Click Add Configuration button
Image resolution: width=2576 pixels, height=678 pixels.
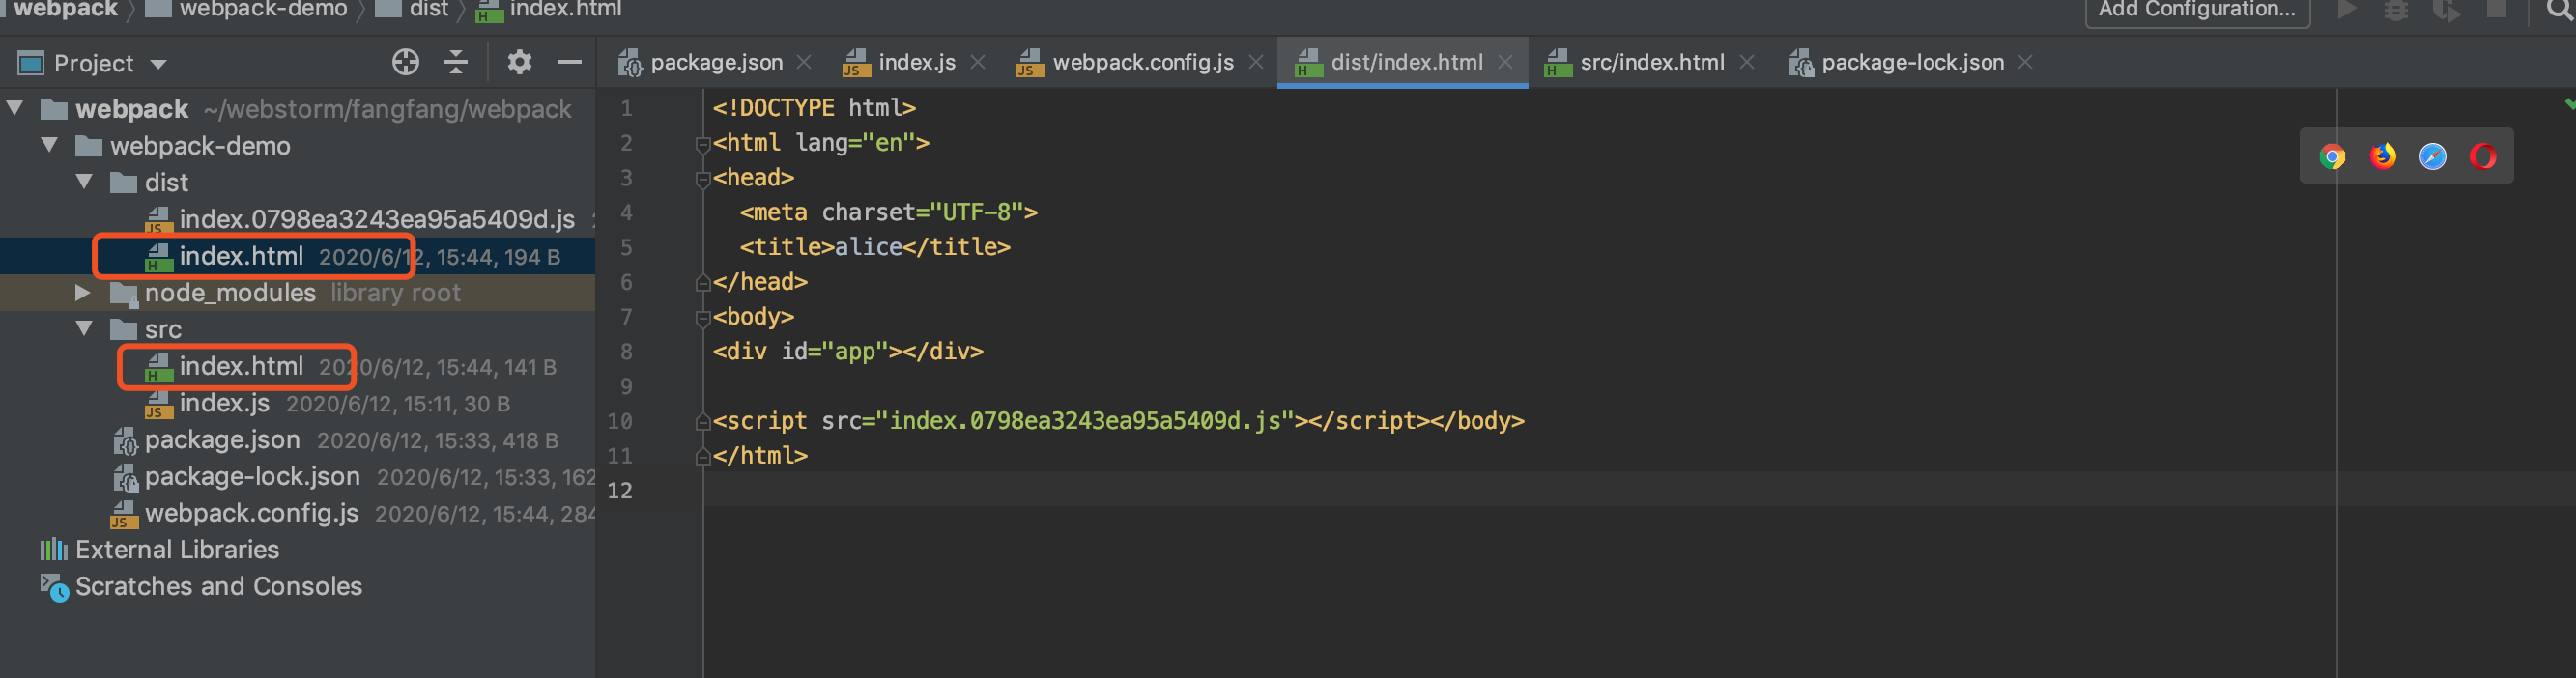coord(2196,11)
